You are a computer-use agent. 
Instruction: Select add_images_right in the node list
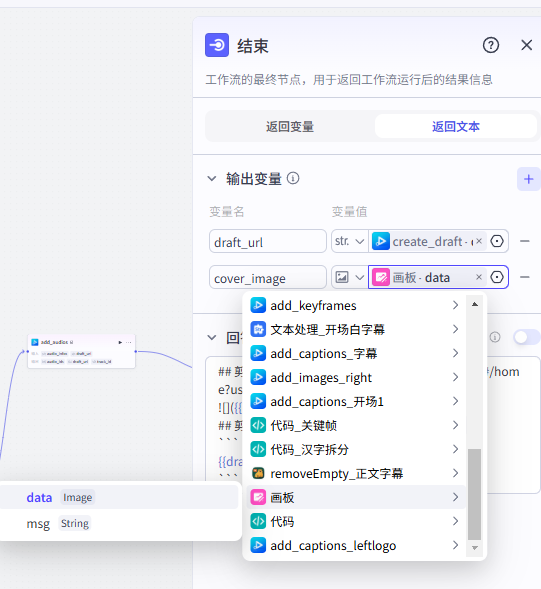(x=355, y=378)
